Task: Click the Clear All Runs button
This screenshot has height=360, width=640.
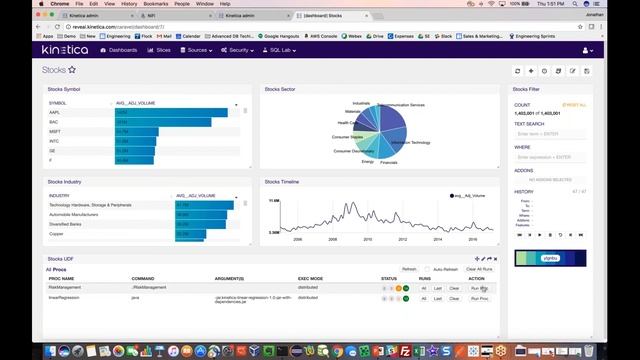Action: tap(479, 269)
